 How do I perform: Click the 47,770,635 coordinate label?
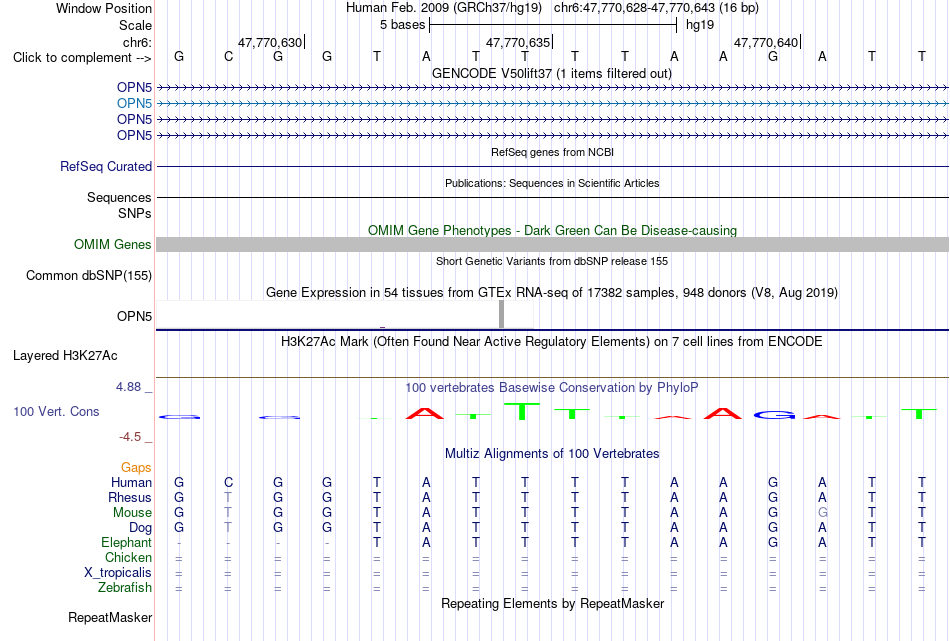[x=518, y=42]
